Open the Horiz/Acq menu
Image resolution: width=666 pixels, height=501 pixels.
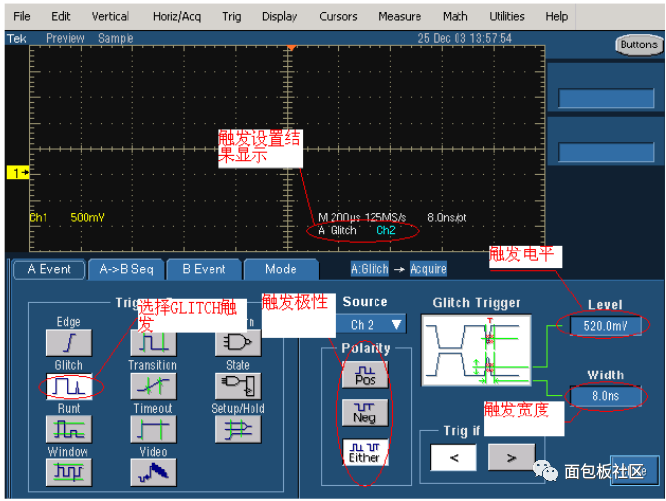[177, 17]
